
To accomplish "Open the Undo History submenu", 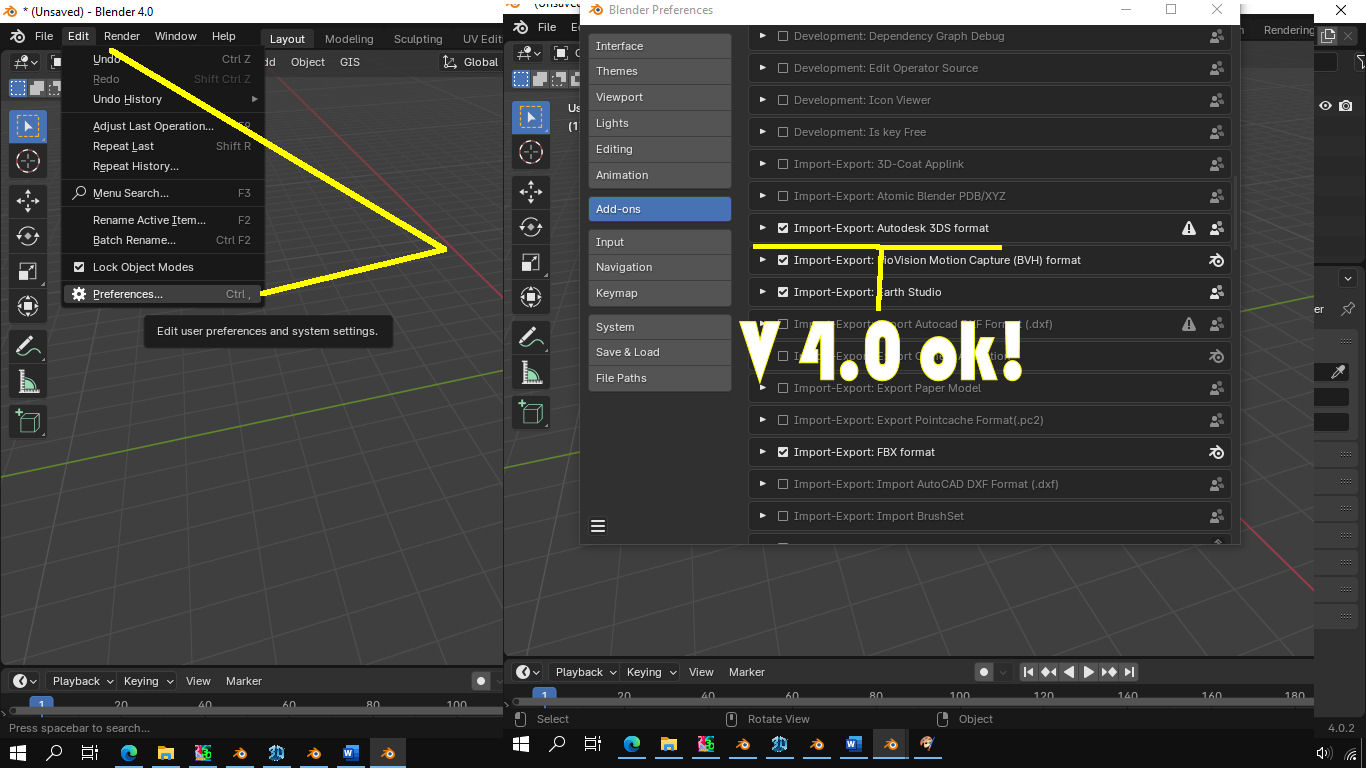I will [x=163, y=99].
